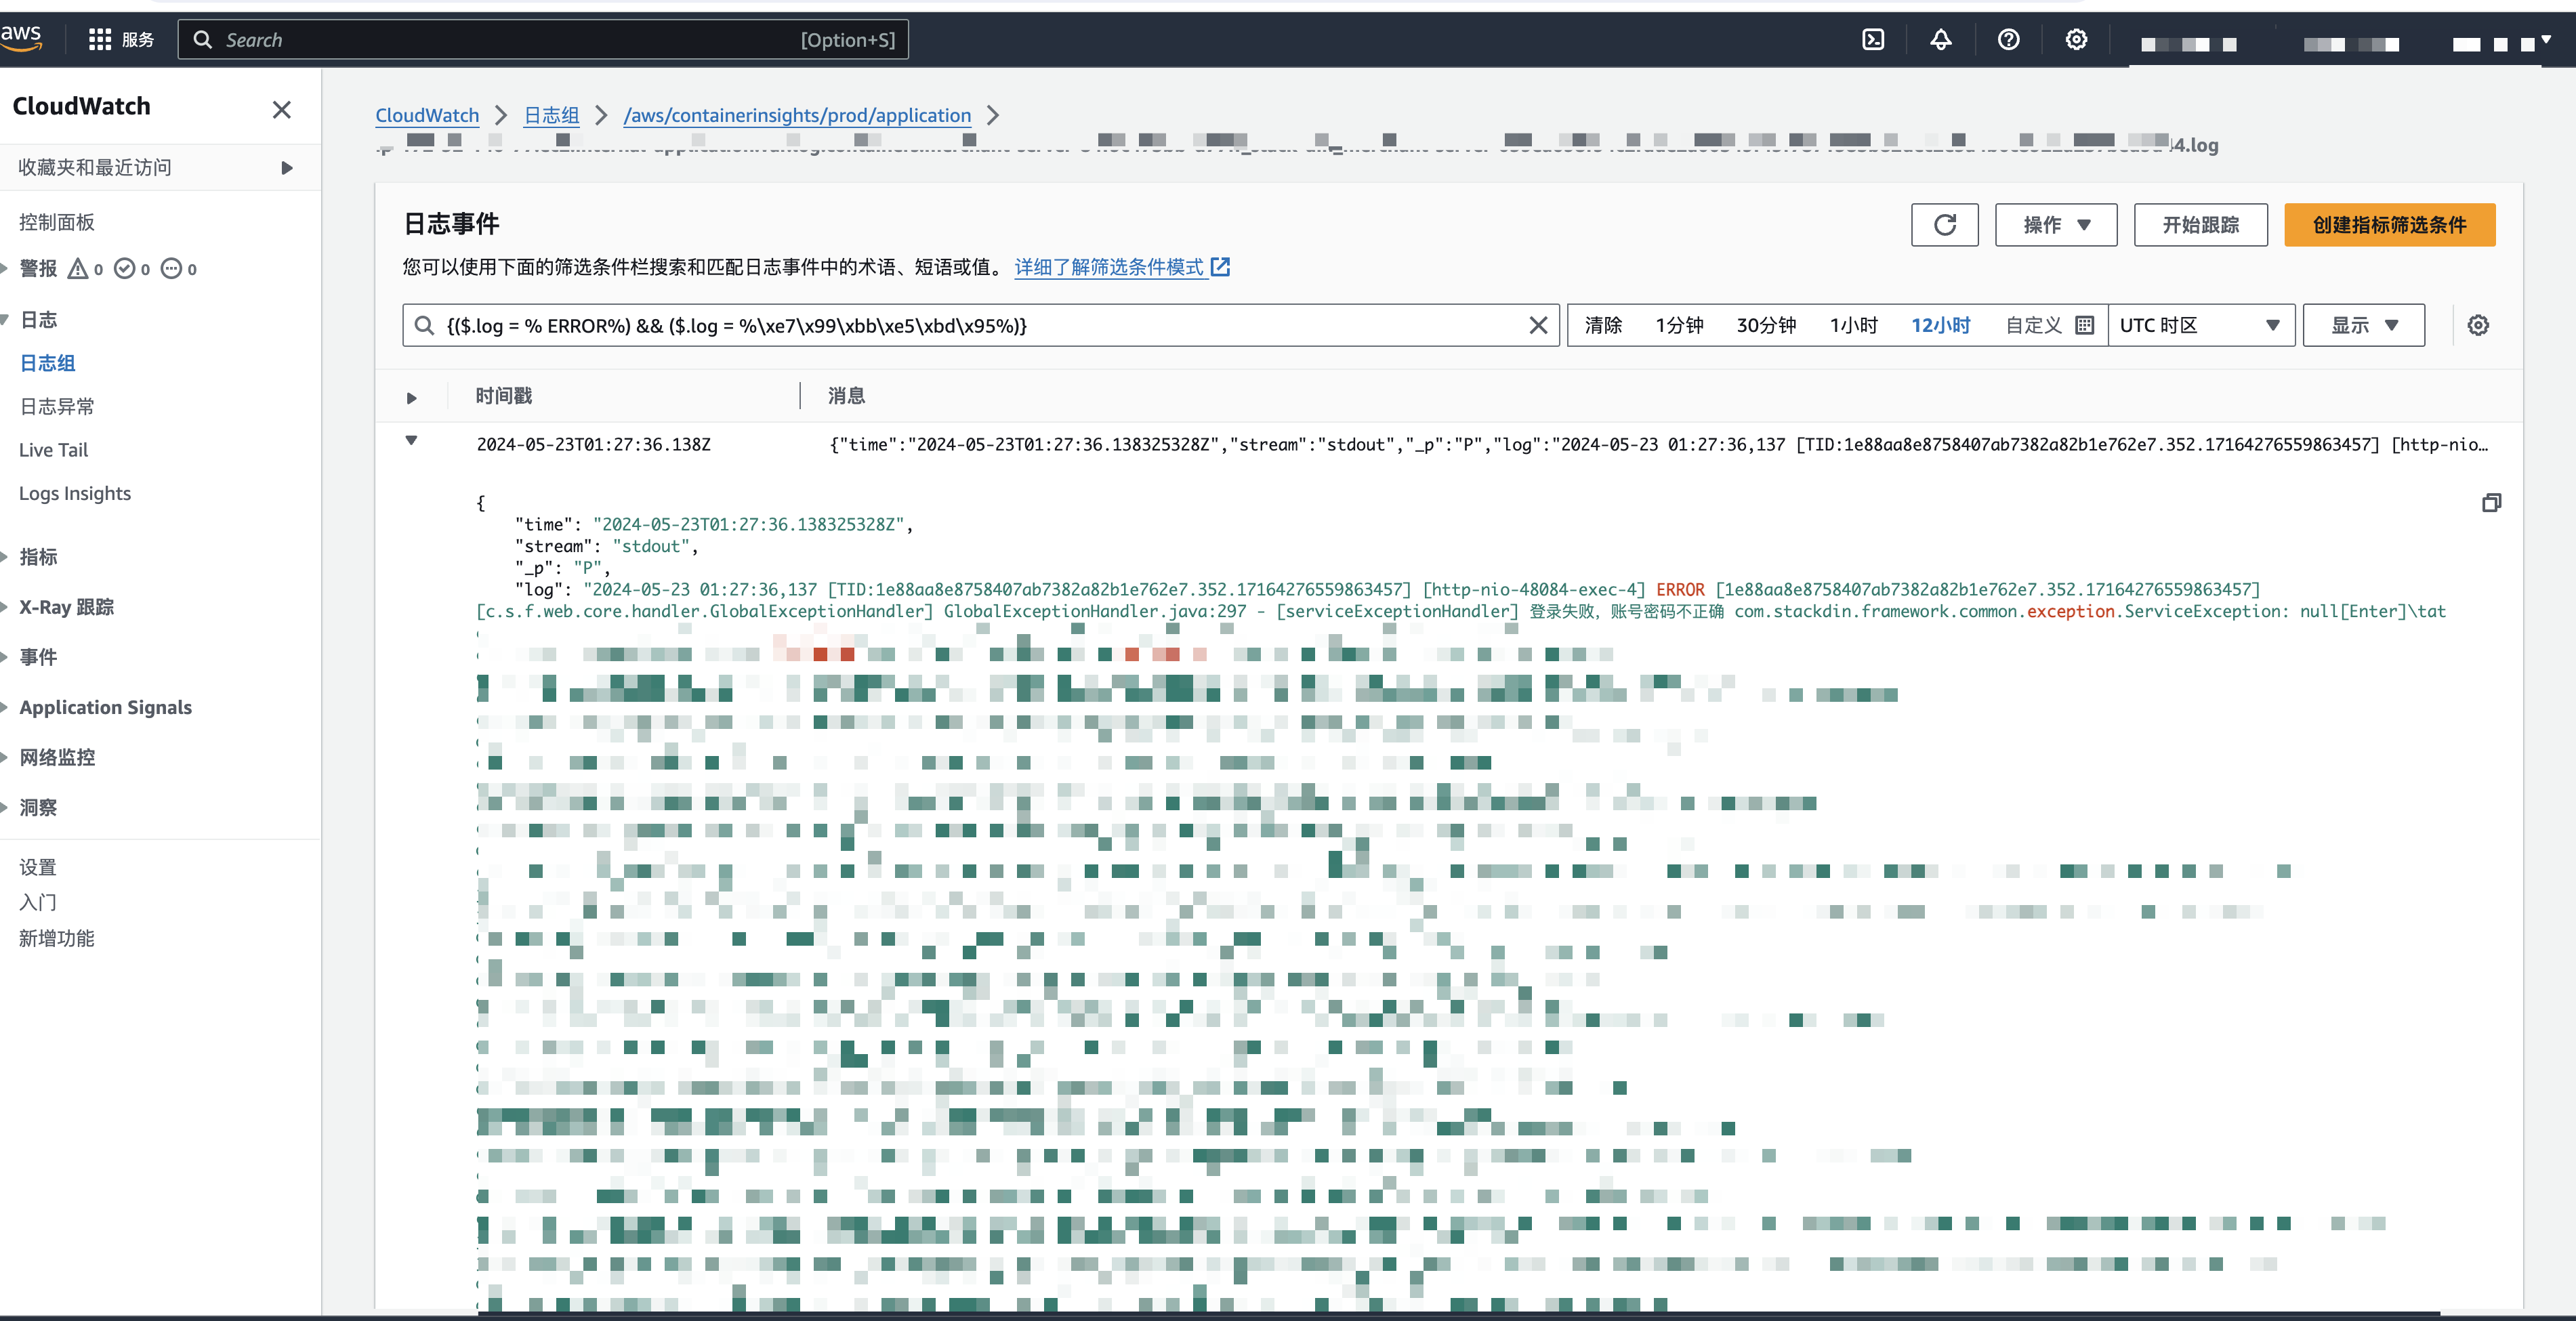Expand the 指标 metrics section
The height and width of the screenshot is (1321, 2576).
(5, 557)
